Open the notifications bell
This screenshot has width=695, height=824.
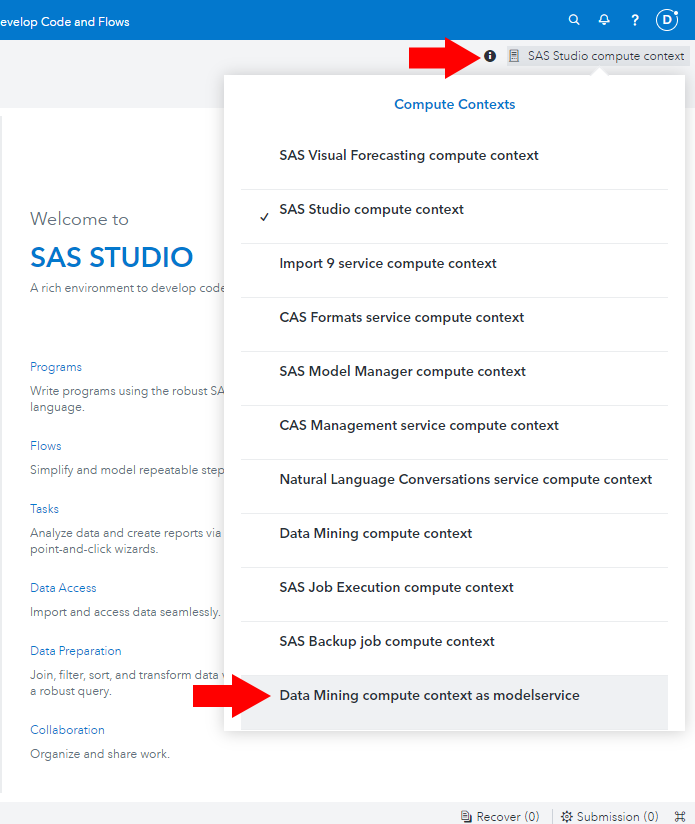coord(604,20)
